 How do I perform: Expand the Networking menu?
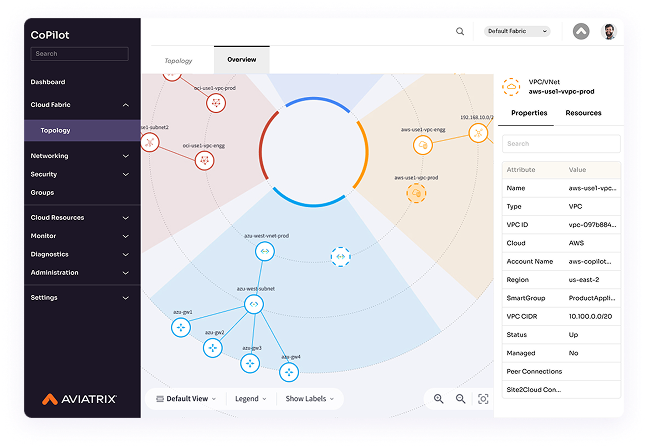tap(126, 156)
